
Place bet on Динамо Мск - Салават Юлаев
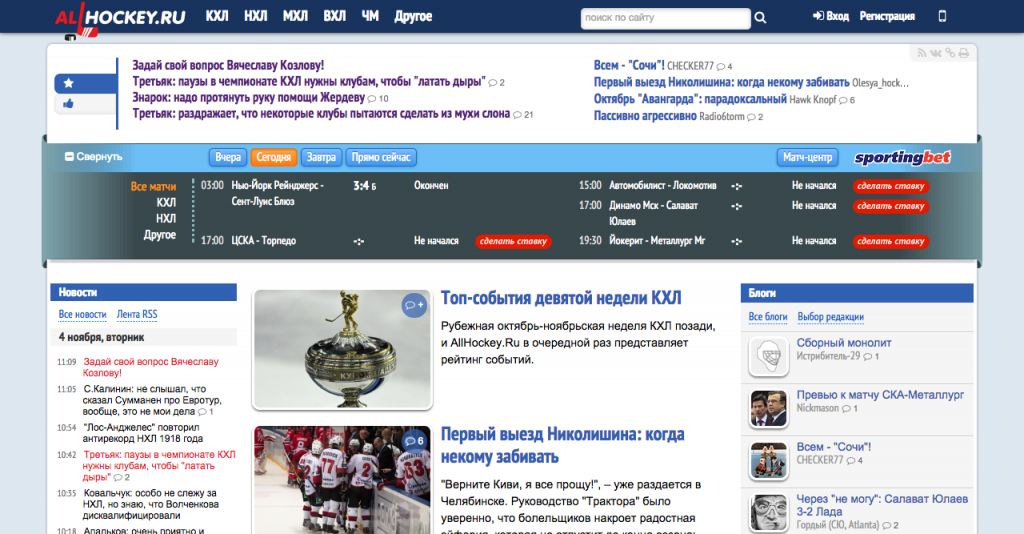[891, 206]
